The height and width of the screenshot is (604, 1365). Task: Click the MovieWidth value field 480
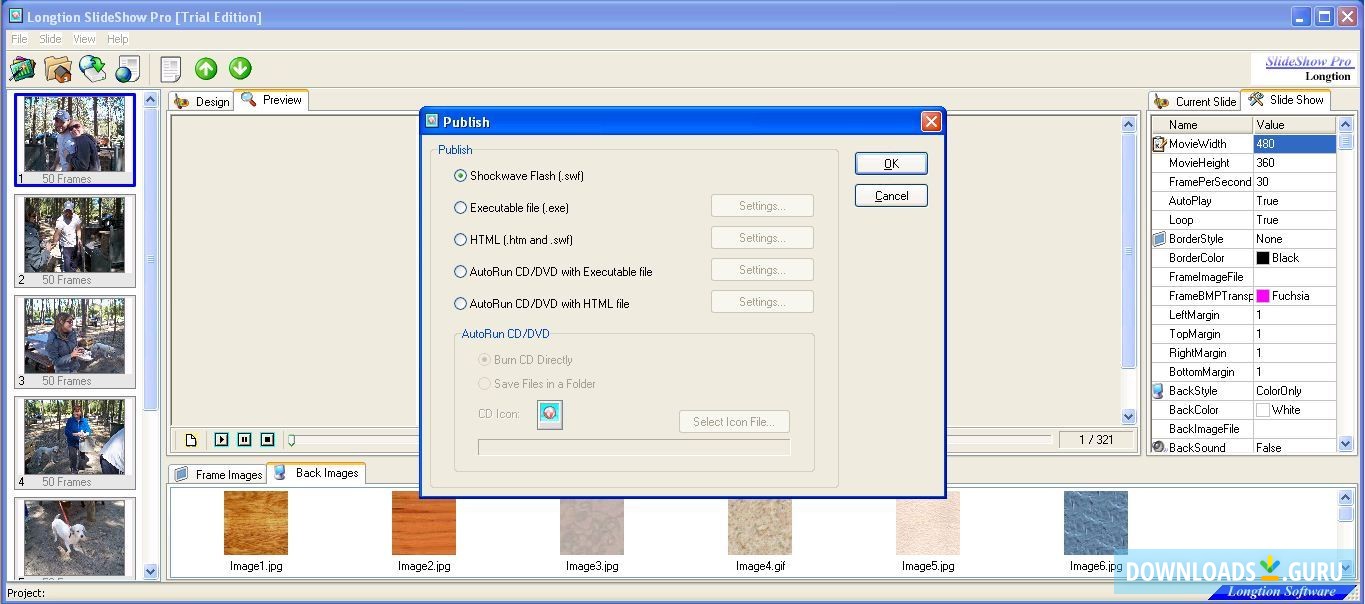point(1294,144)
